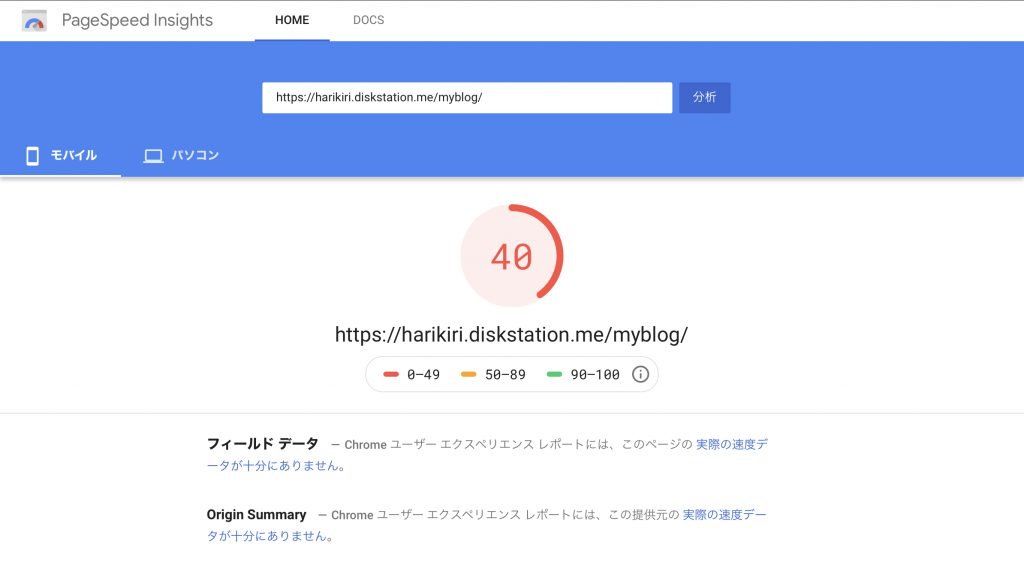This screenshot has width=1024, height=584.
Task: Click the Origin Summary heading
Action: point(256,515)
